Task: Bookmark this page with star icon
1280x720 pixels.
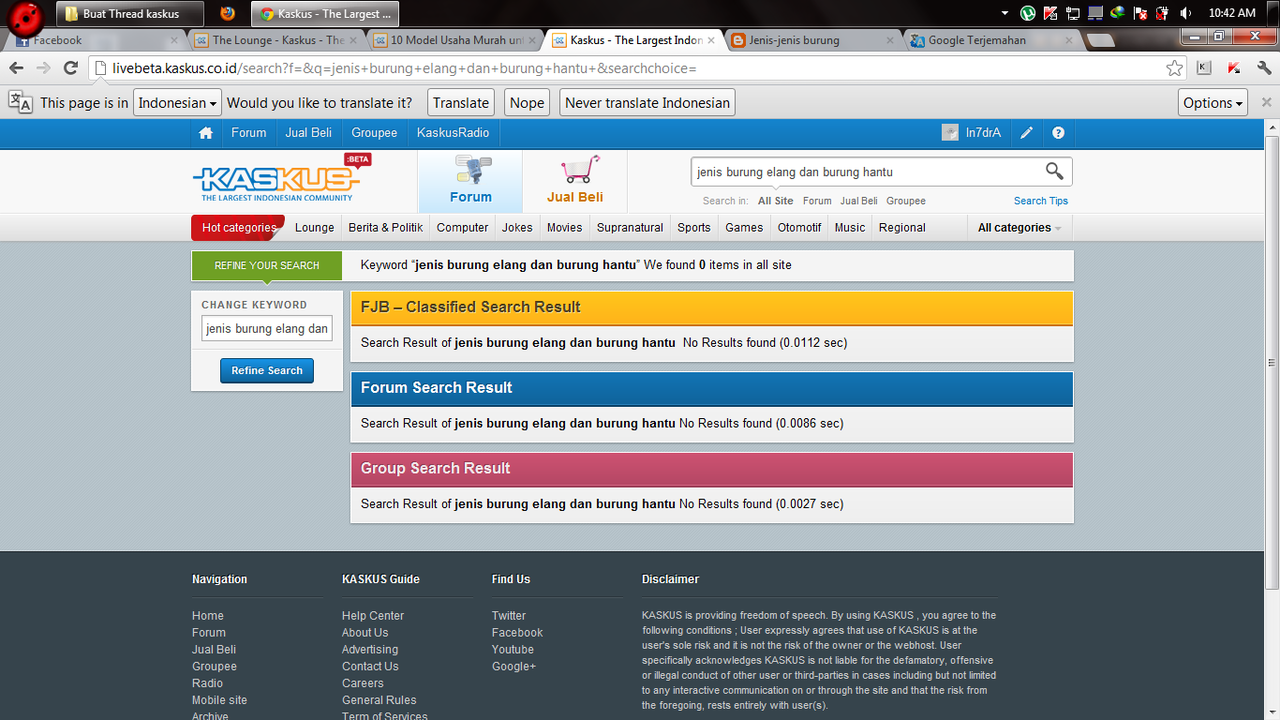Action: coord(1174,68)
